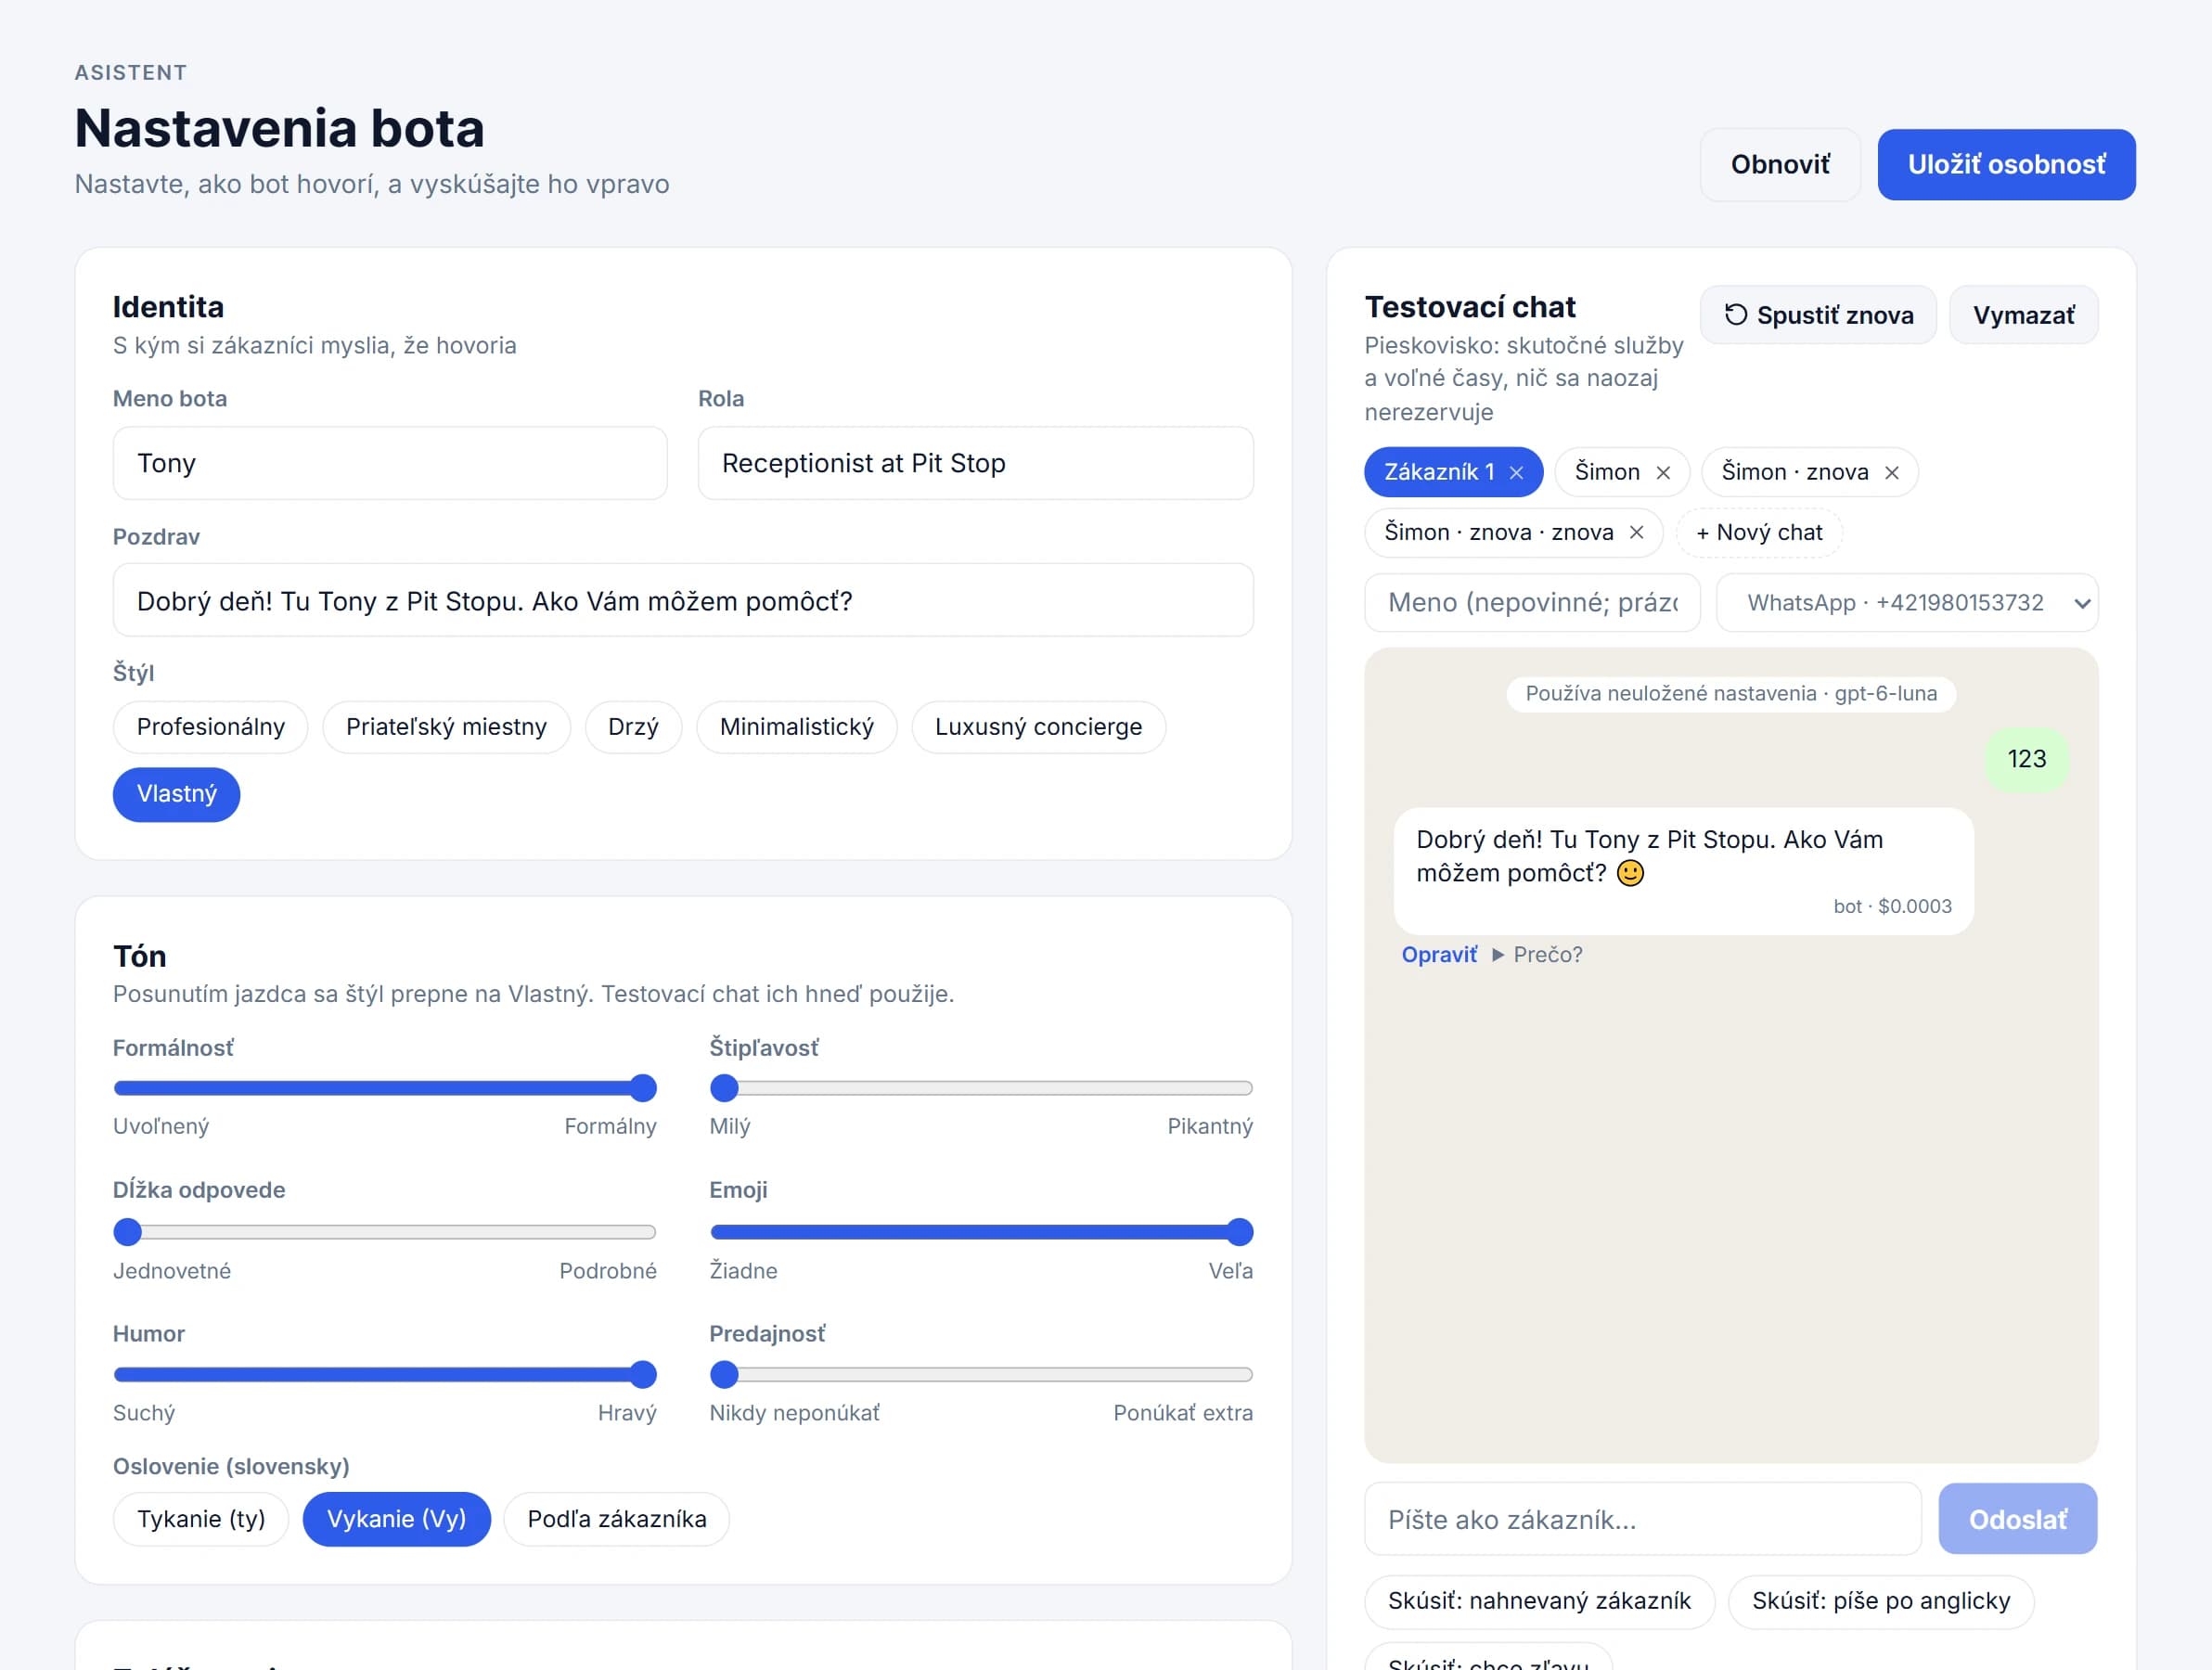The width and height of the screenshot is (2212, 1670).
Task: Adjust the Humor slider
Action: pyautogui.click(x=385, y=1375)
